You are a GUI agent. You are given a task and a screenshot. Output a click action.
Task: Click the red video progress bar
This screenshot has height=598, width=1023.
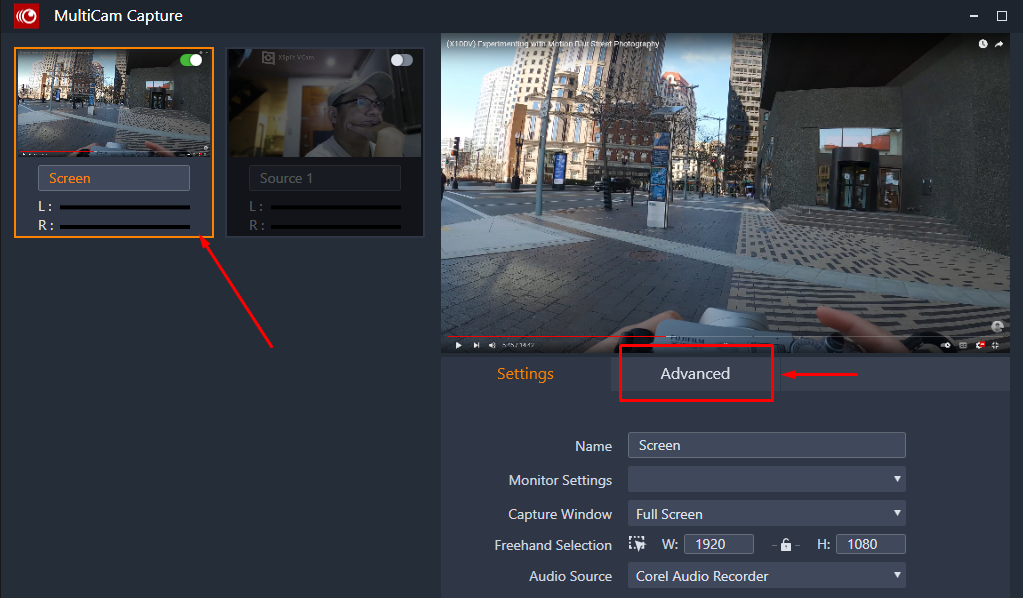coord(600,336)
